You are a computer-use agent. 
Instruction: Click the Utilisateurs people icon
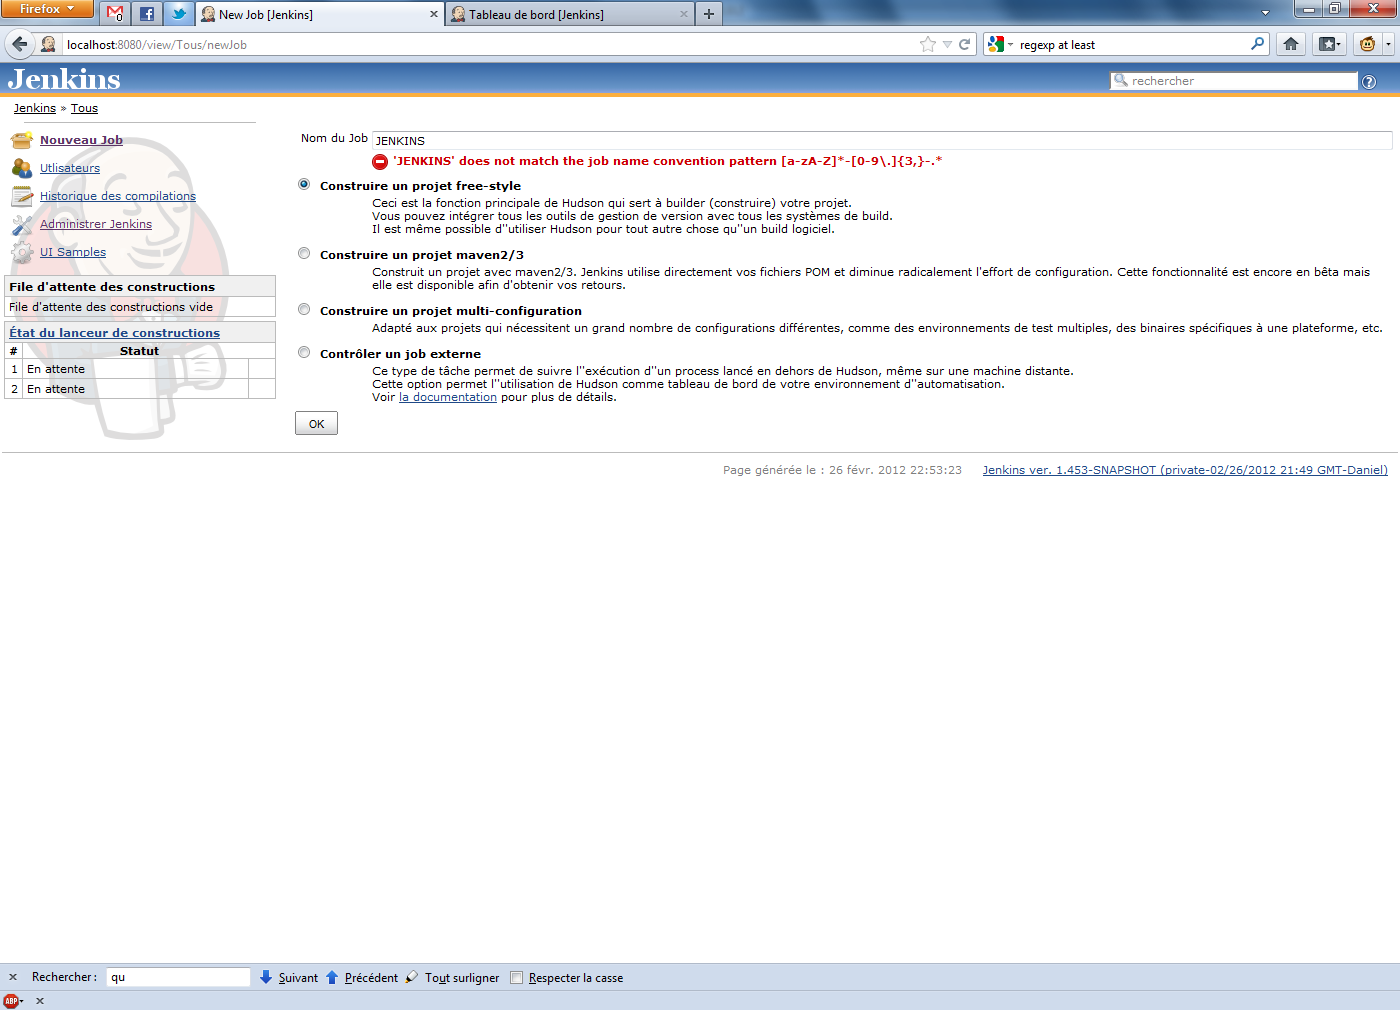(22, 168)
